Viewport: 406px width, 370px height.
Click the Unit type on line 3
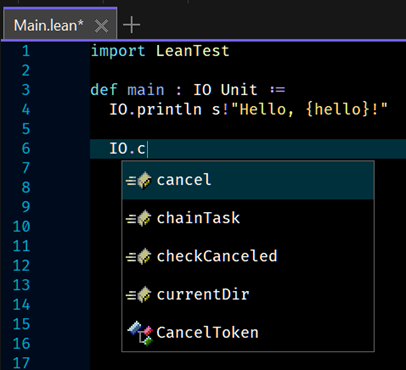pyautogui.click(x=239, y=90)
